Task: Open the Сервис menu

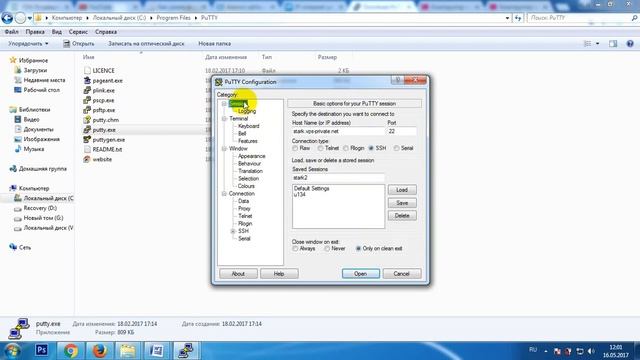Action: pos(78,32)
